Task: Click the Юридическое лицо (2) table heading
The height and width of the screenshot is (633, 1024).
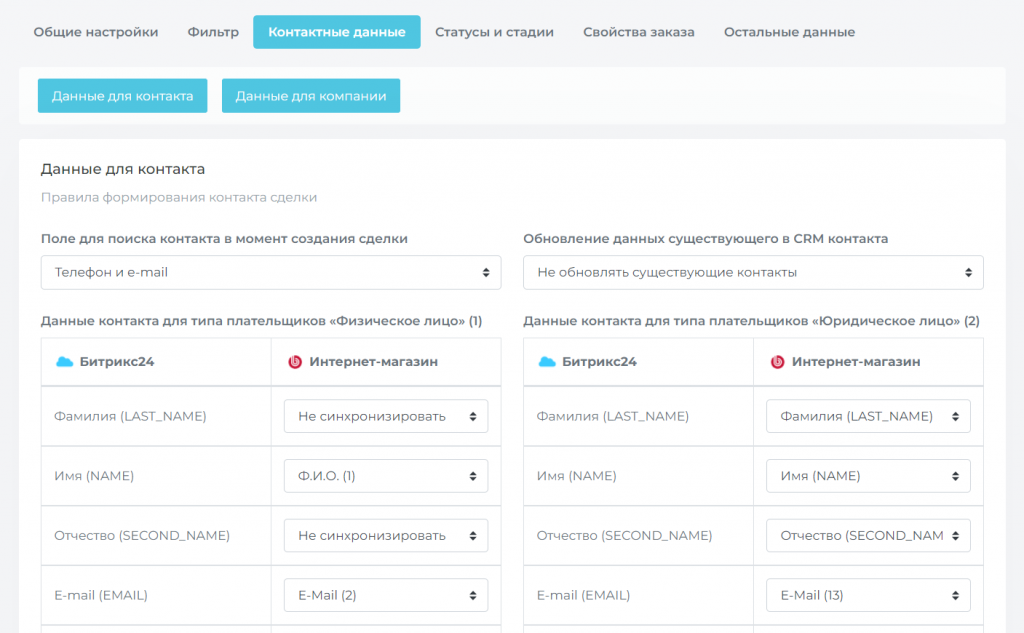Action: point(752,321)
